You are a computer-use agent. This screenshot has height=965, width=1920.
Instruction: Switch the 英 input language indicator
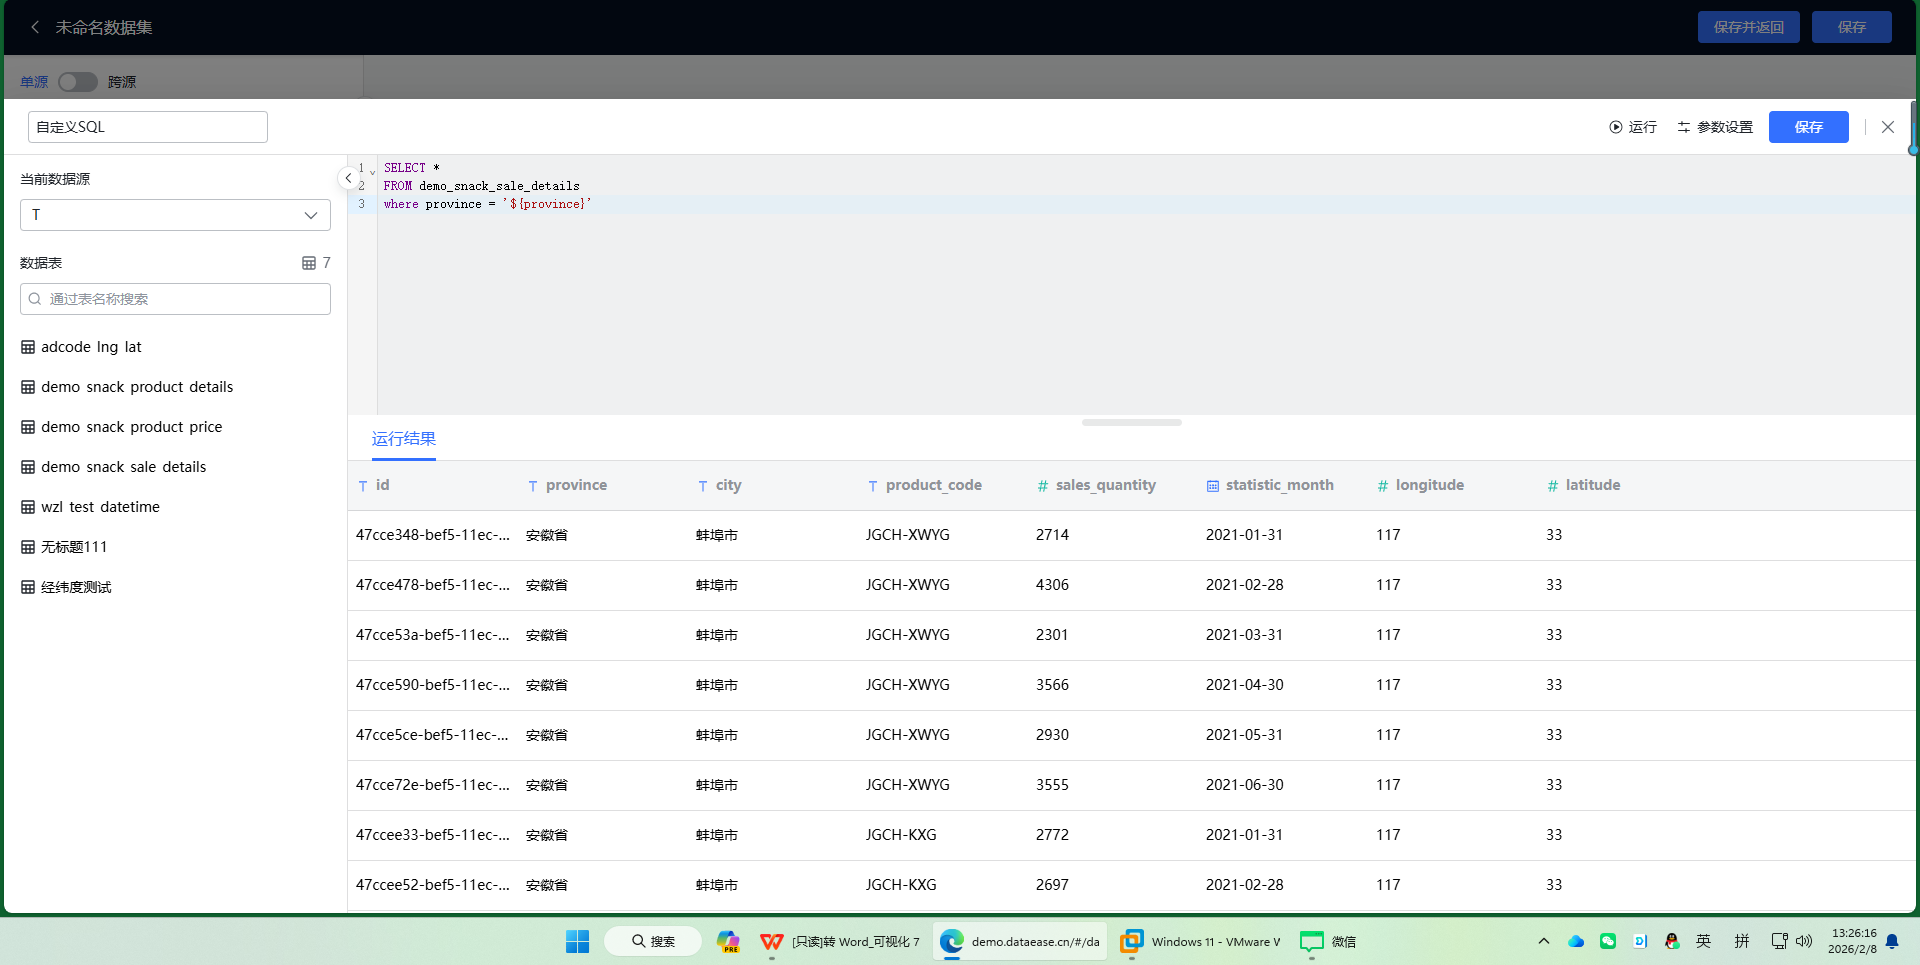pos(1704,941)
